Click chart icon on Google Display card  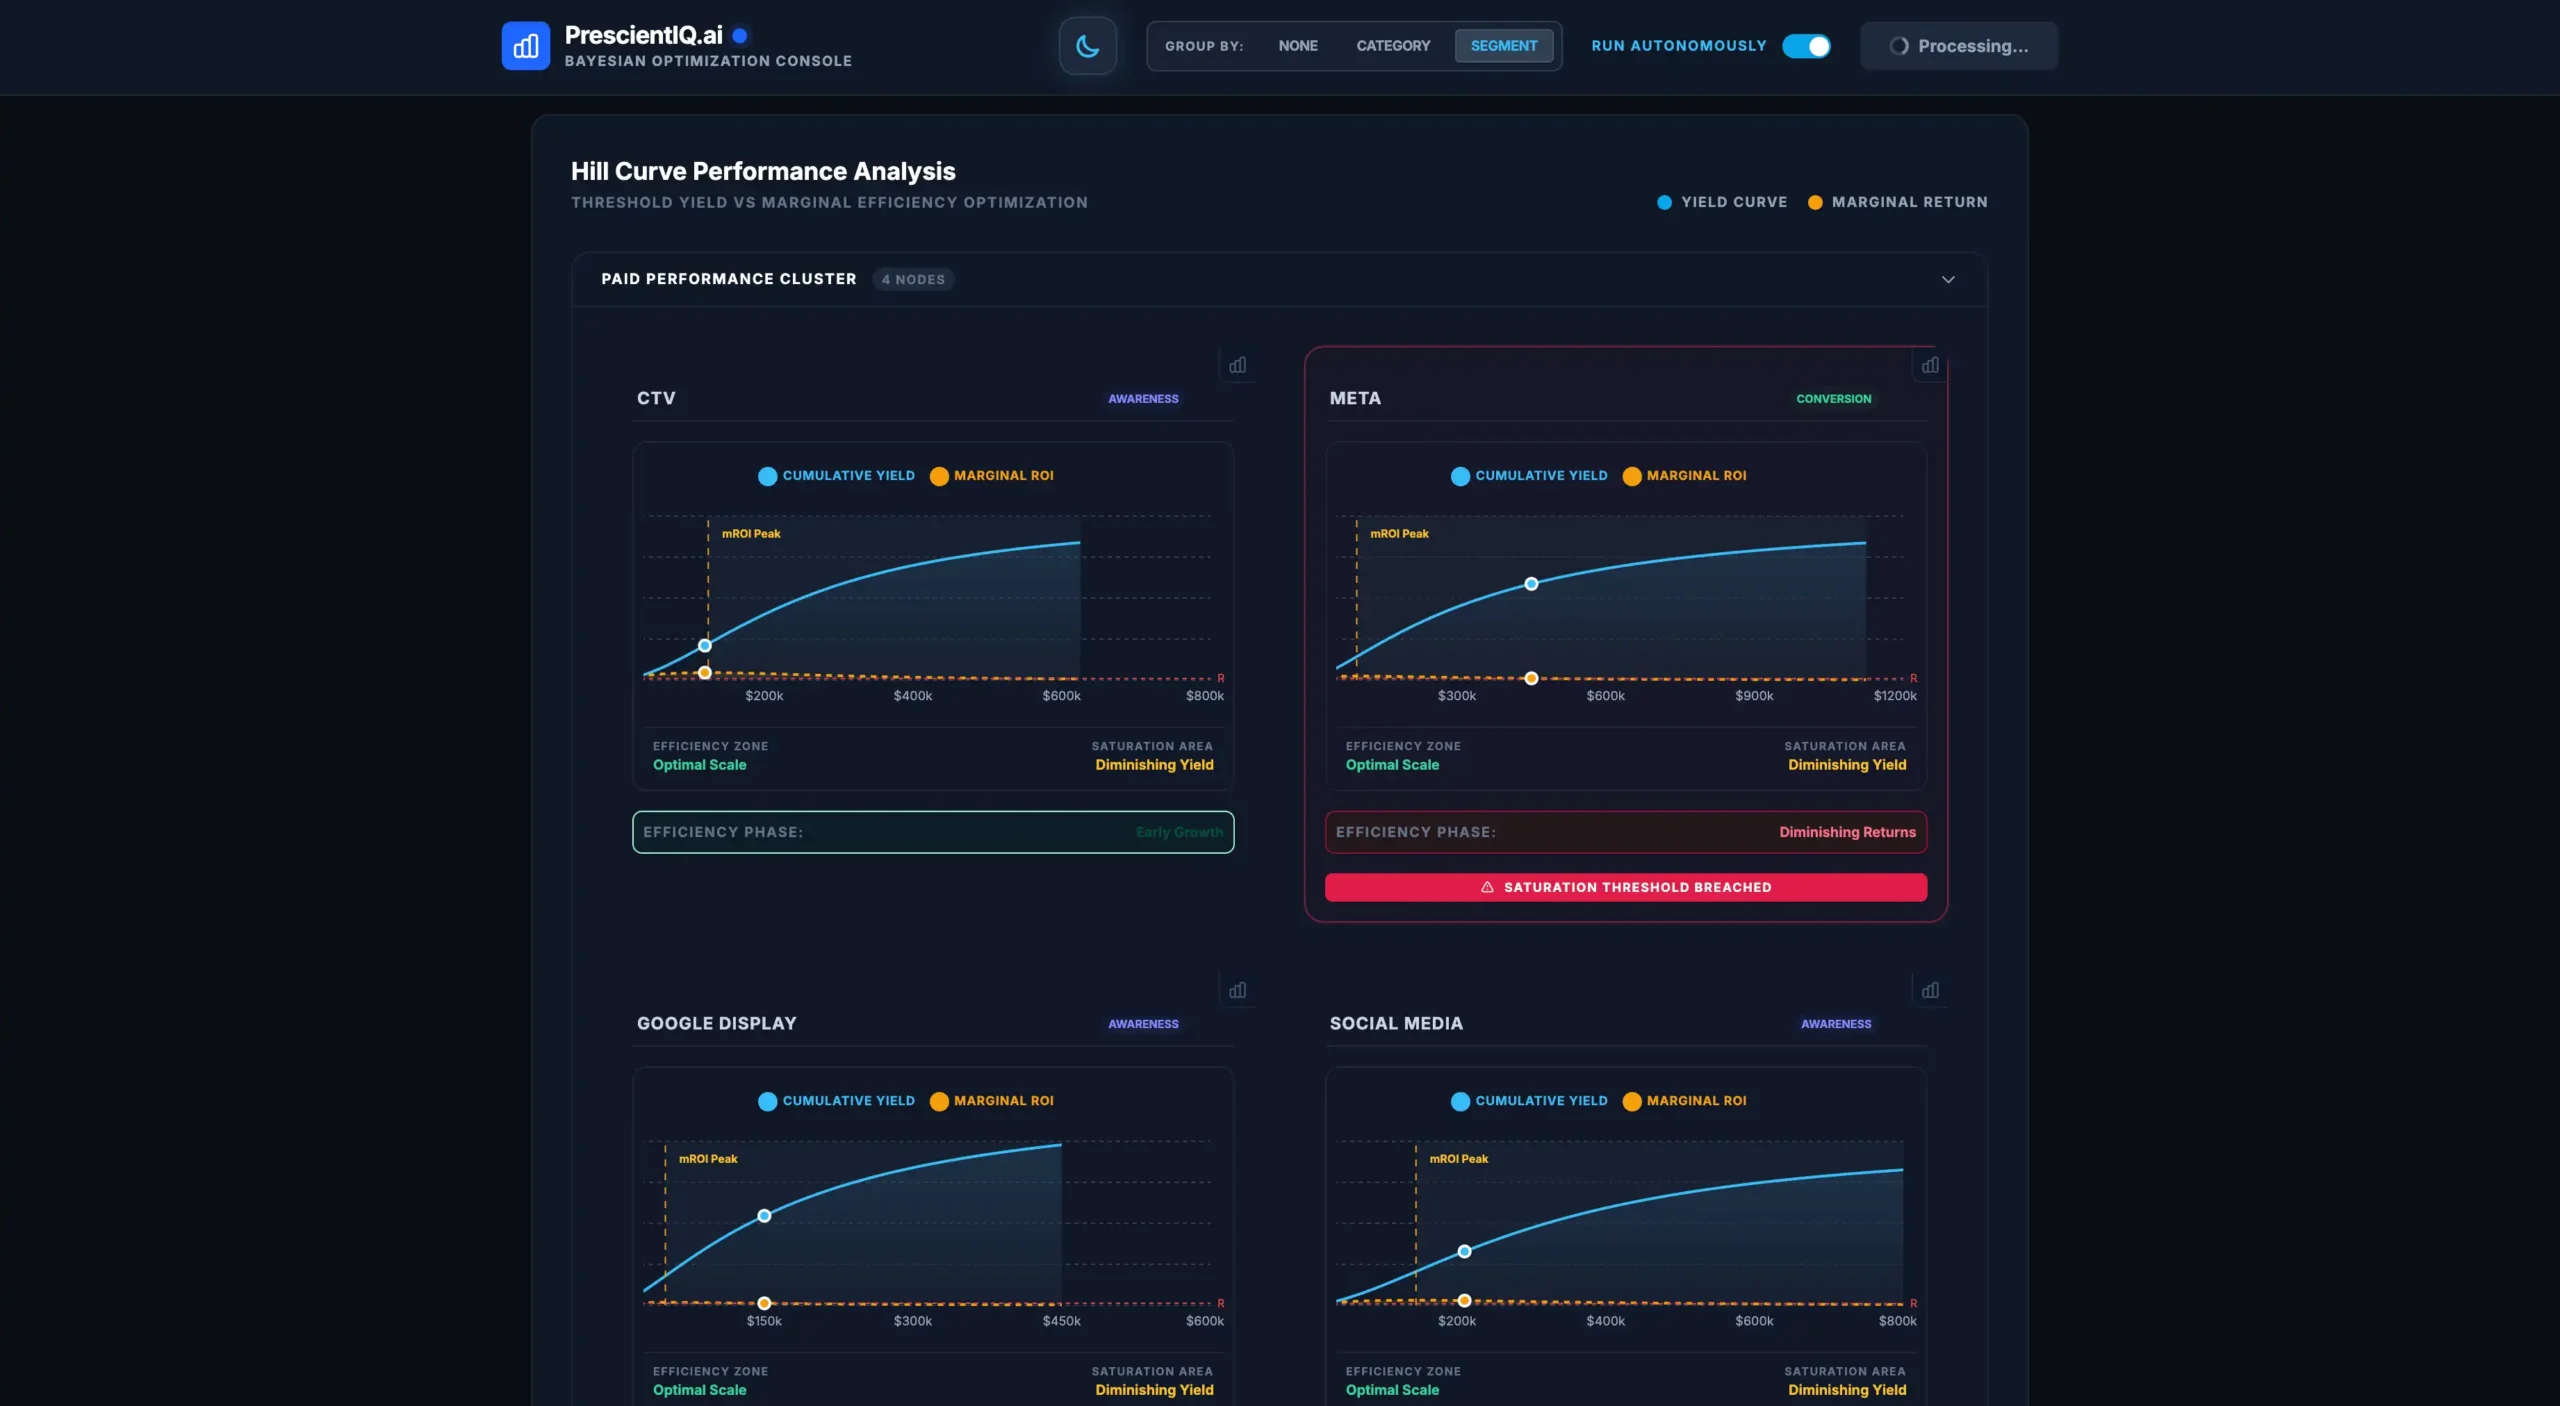[x=1237, y=990]
